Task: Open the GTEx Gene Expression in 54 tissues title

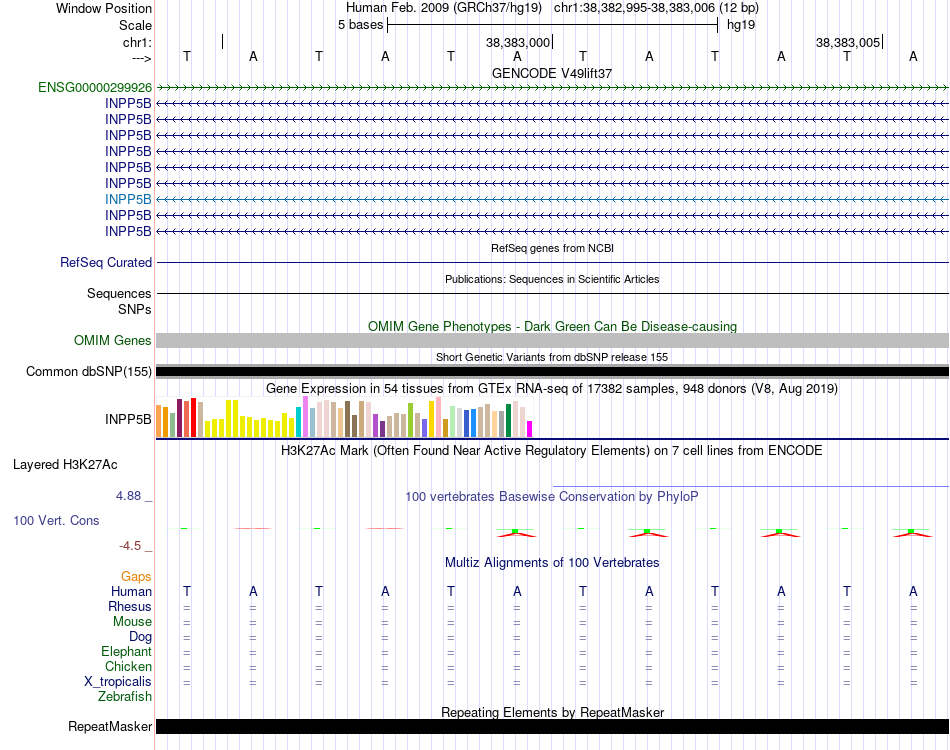Action: (552, 388)
